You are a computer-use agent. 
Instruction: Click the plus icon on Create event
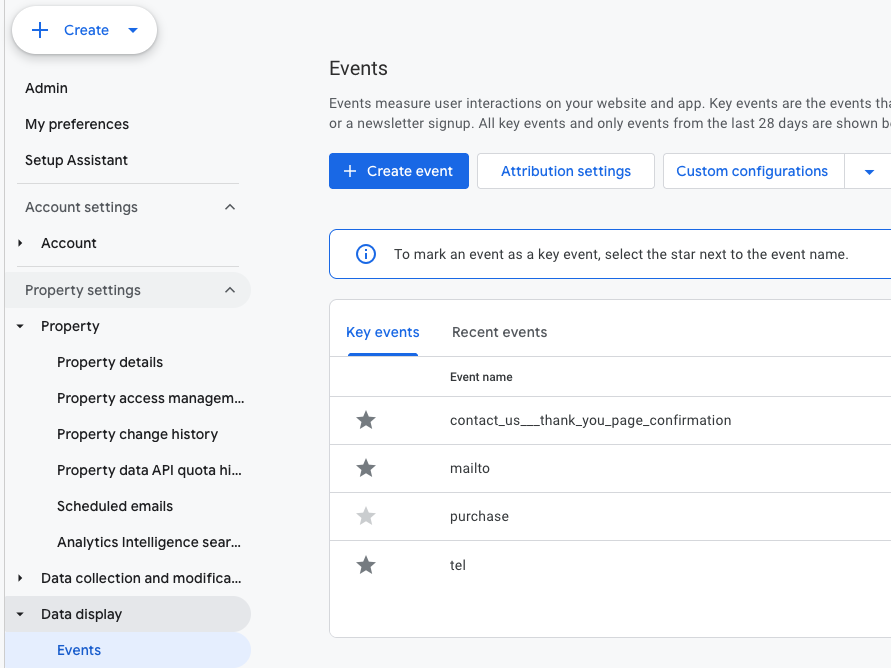click(x=350, y=171)
